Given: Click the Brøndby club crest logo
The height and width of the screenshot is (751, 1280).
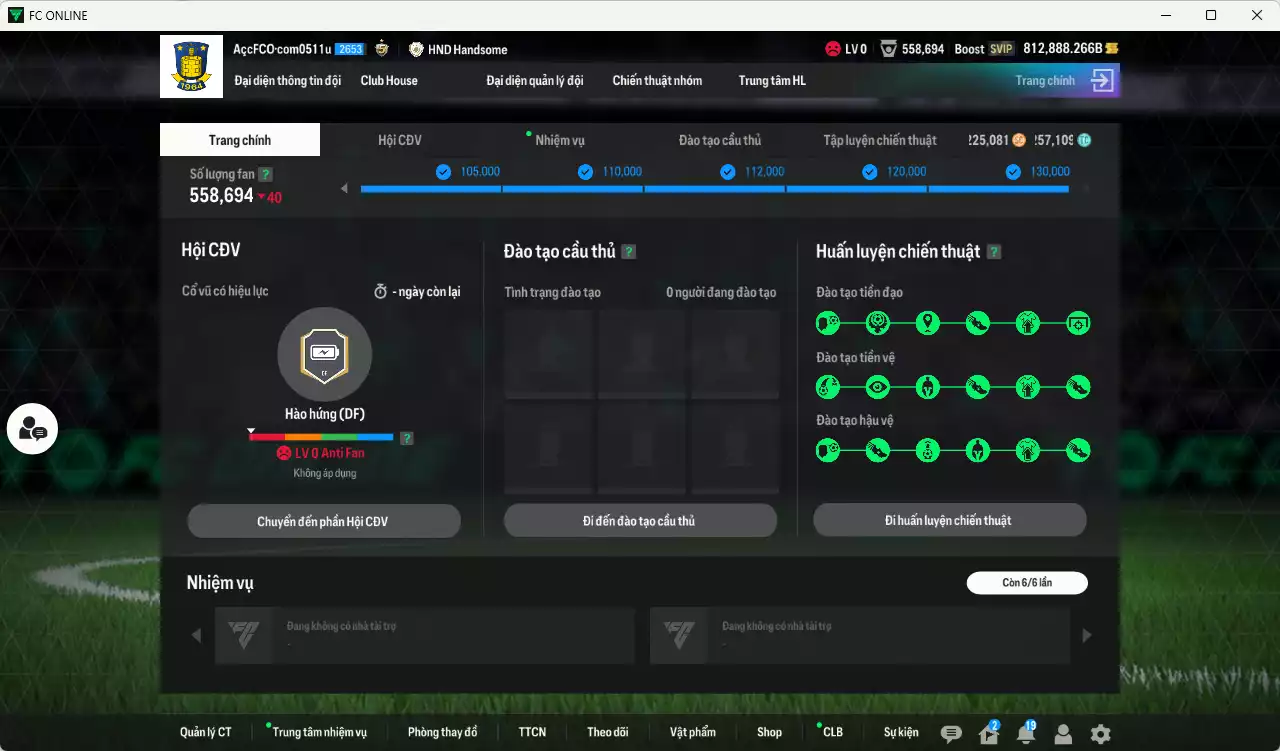Looking at the screenshot, I should pyautogui.click(x=191, y=66).
